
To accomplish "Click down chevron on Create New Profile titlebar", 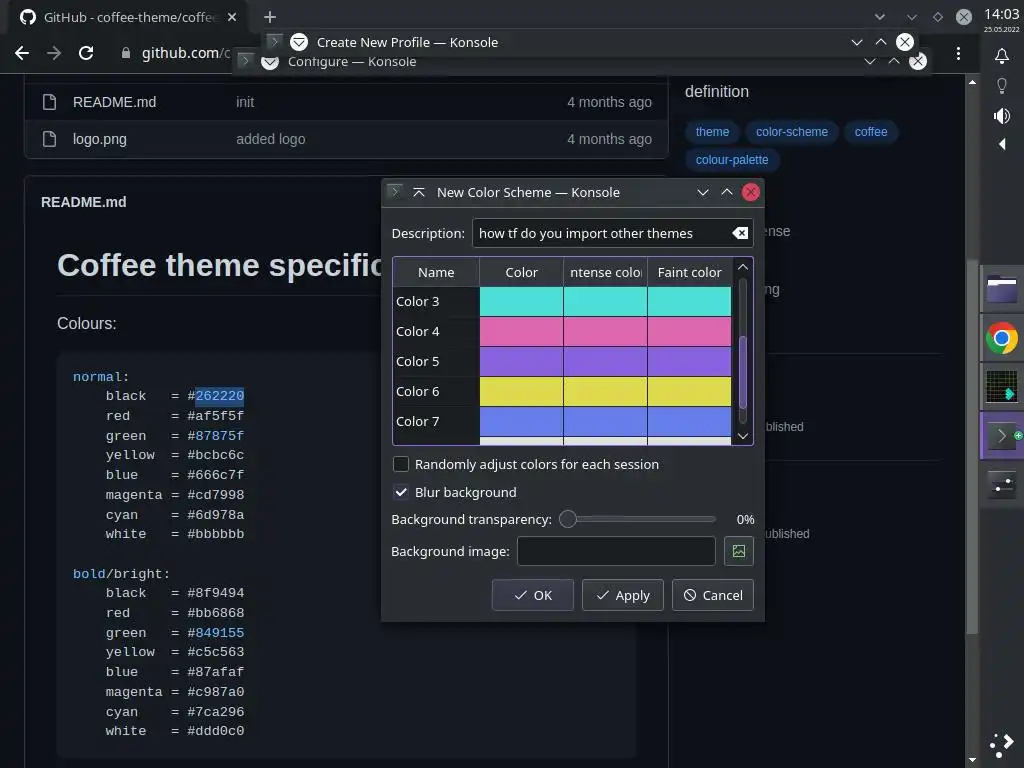I will (857, 42).
